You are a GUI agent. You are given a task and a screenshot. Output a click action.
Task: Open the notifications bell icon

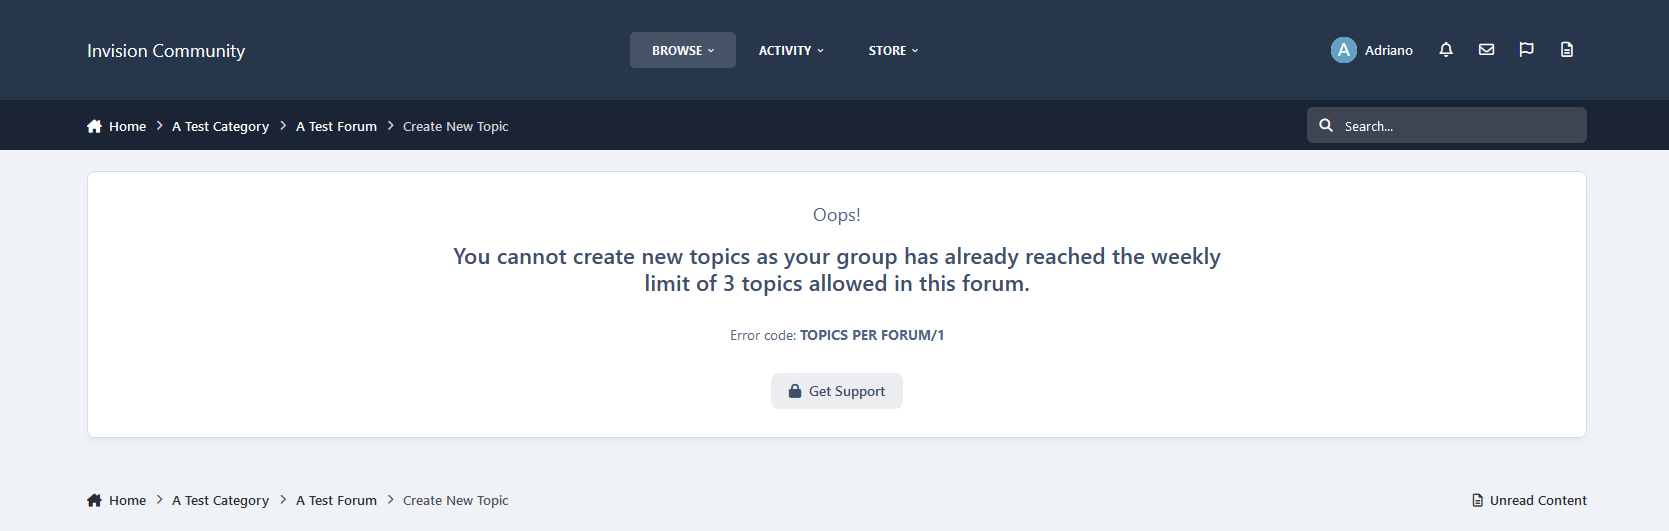[x=1445, y=50]
